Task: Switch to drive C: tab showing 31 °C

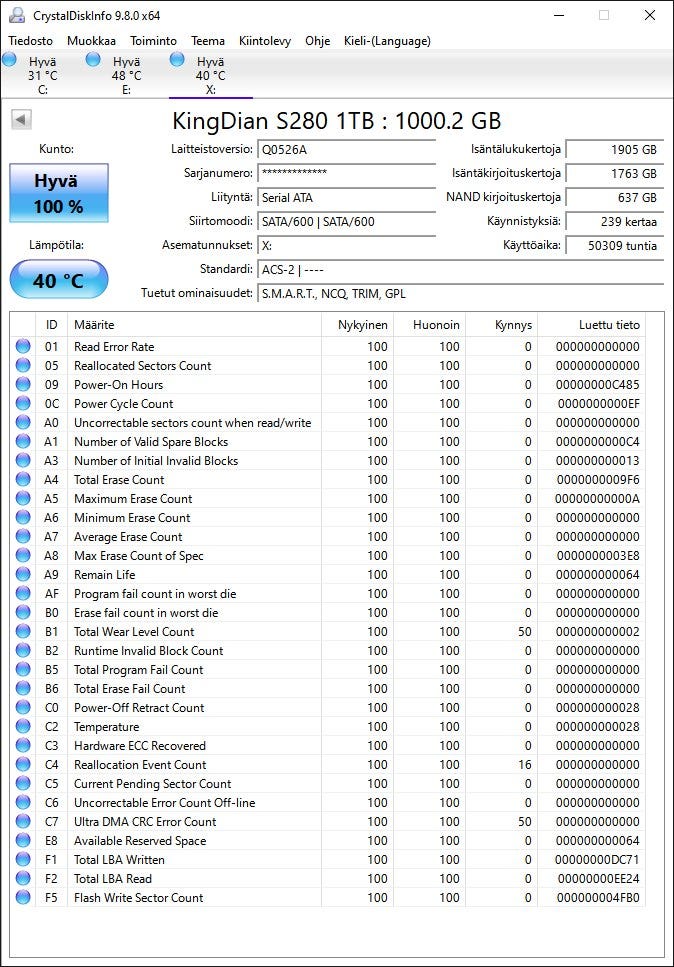Action: (42, 75)
